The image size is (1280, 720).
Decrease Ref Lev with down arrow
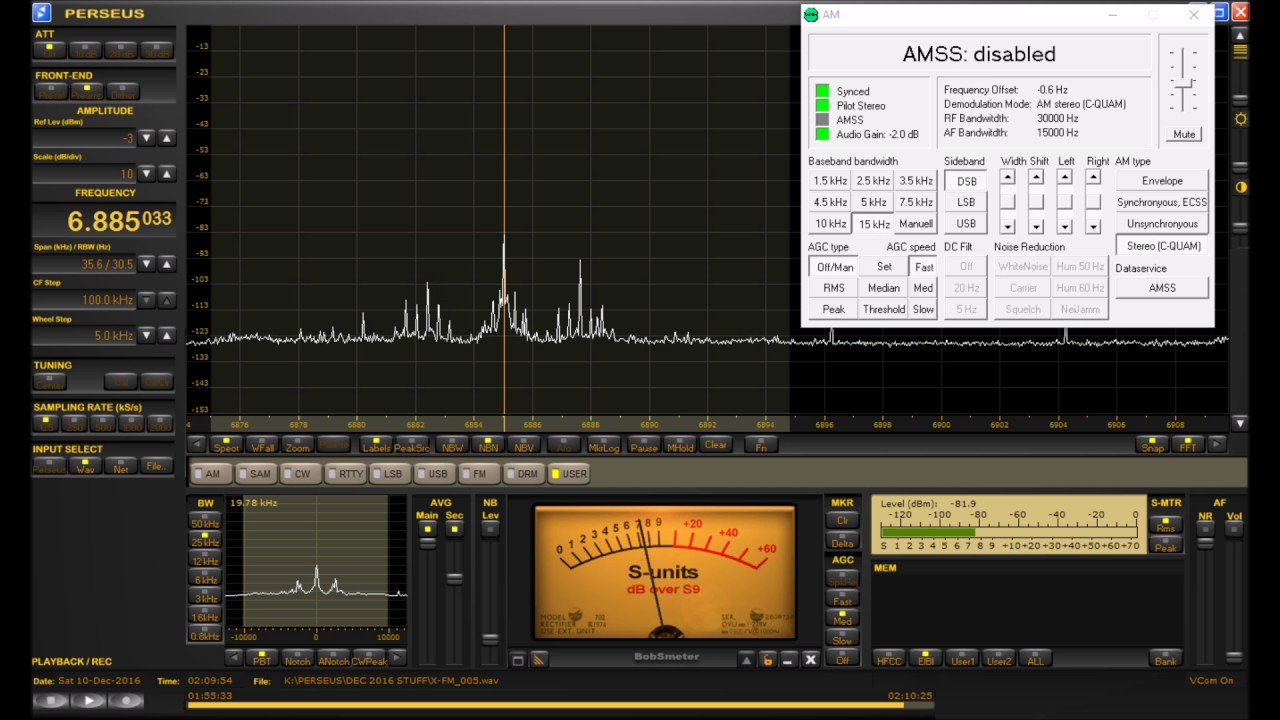[x=146, y=138]
